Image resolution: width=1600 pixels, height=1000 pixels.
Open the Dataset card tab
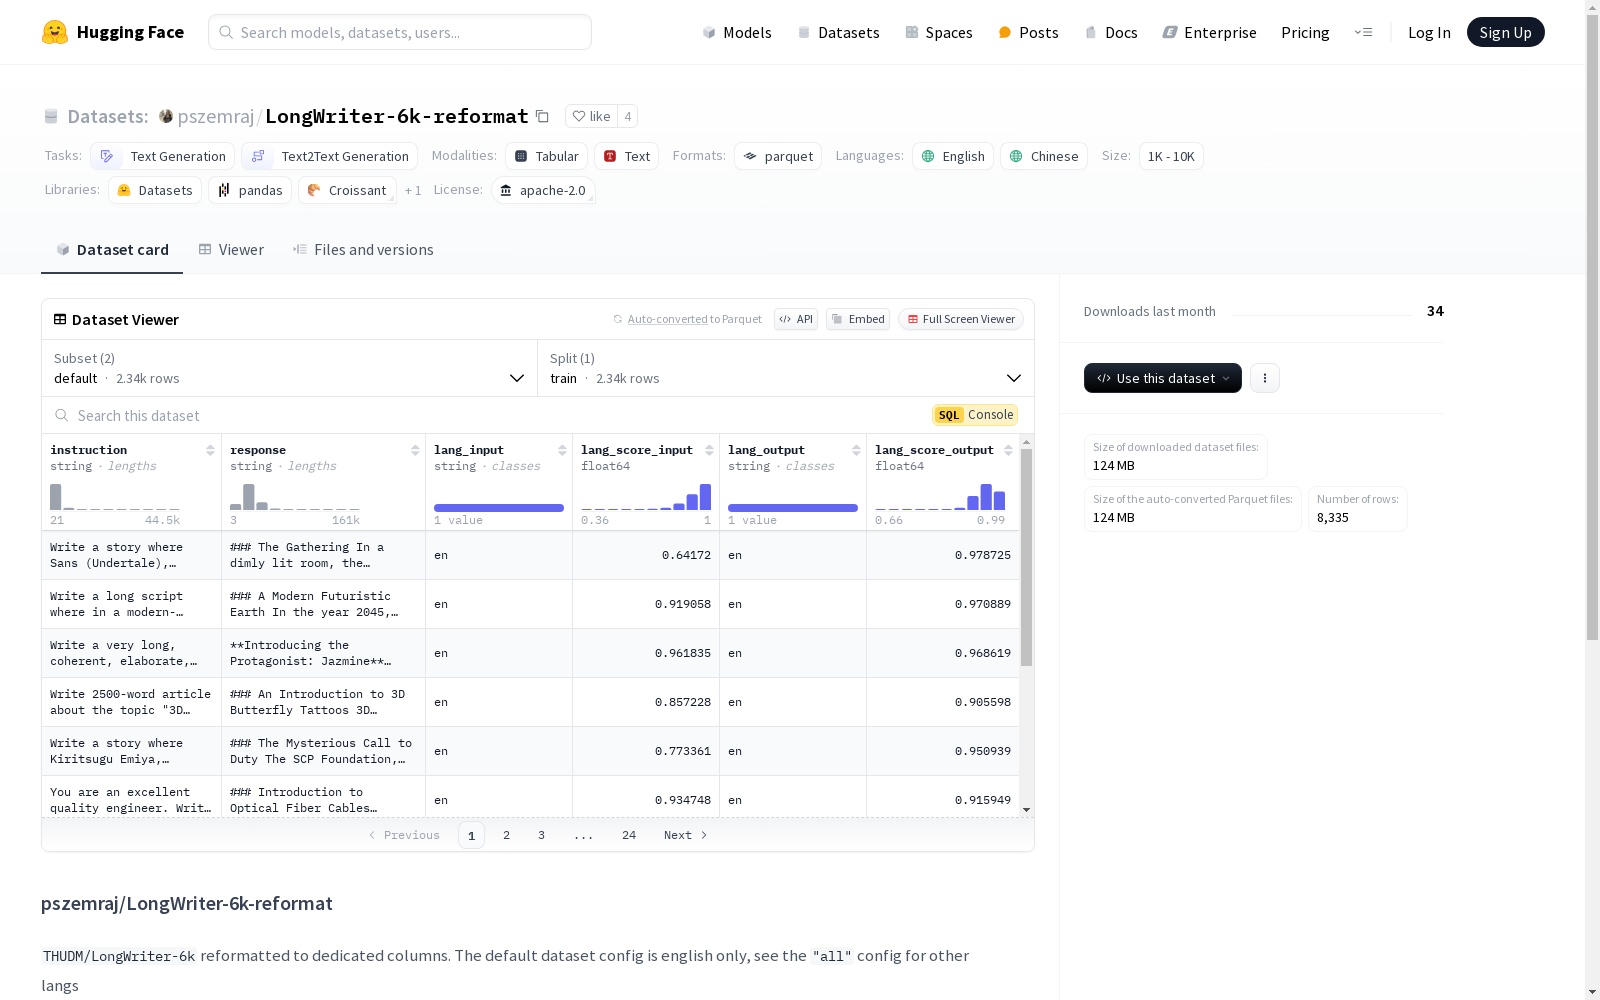[112, 250]
